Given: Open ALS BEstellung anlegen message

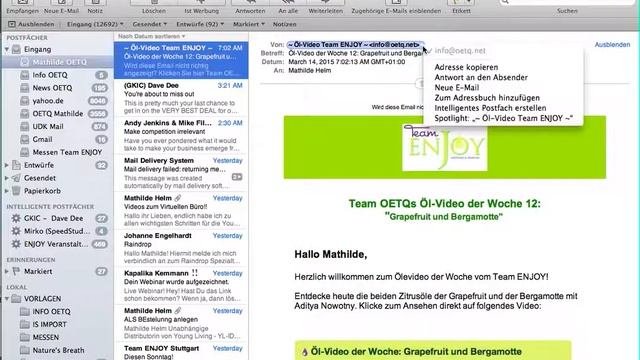Looking at the screenshot, I should (181, 323).
